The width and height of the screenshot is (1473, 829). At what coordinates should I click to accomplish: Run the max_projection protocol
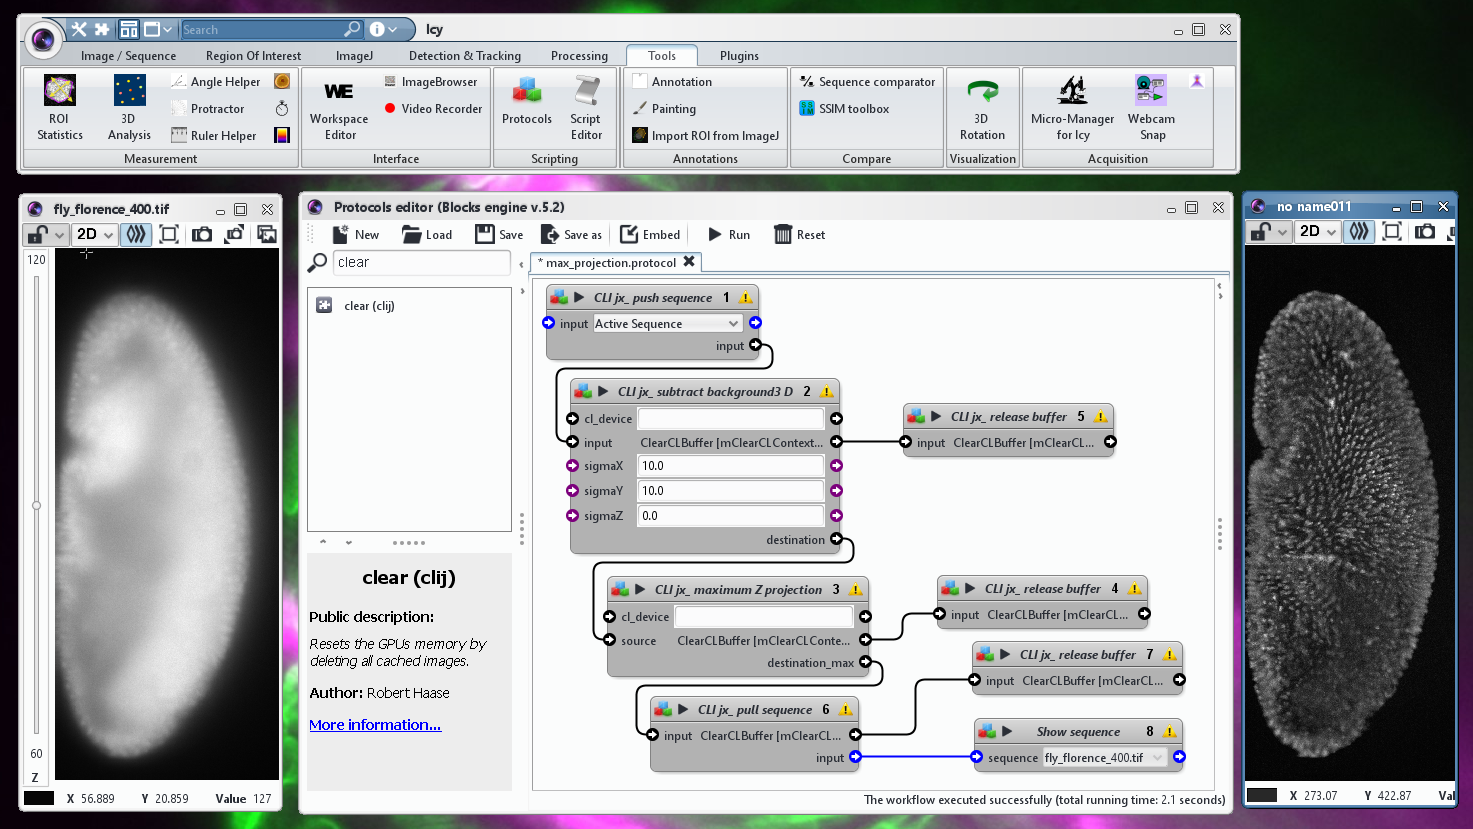(x=728, y=234)
